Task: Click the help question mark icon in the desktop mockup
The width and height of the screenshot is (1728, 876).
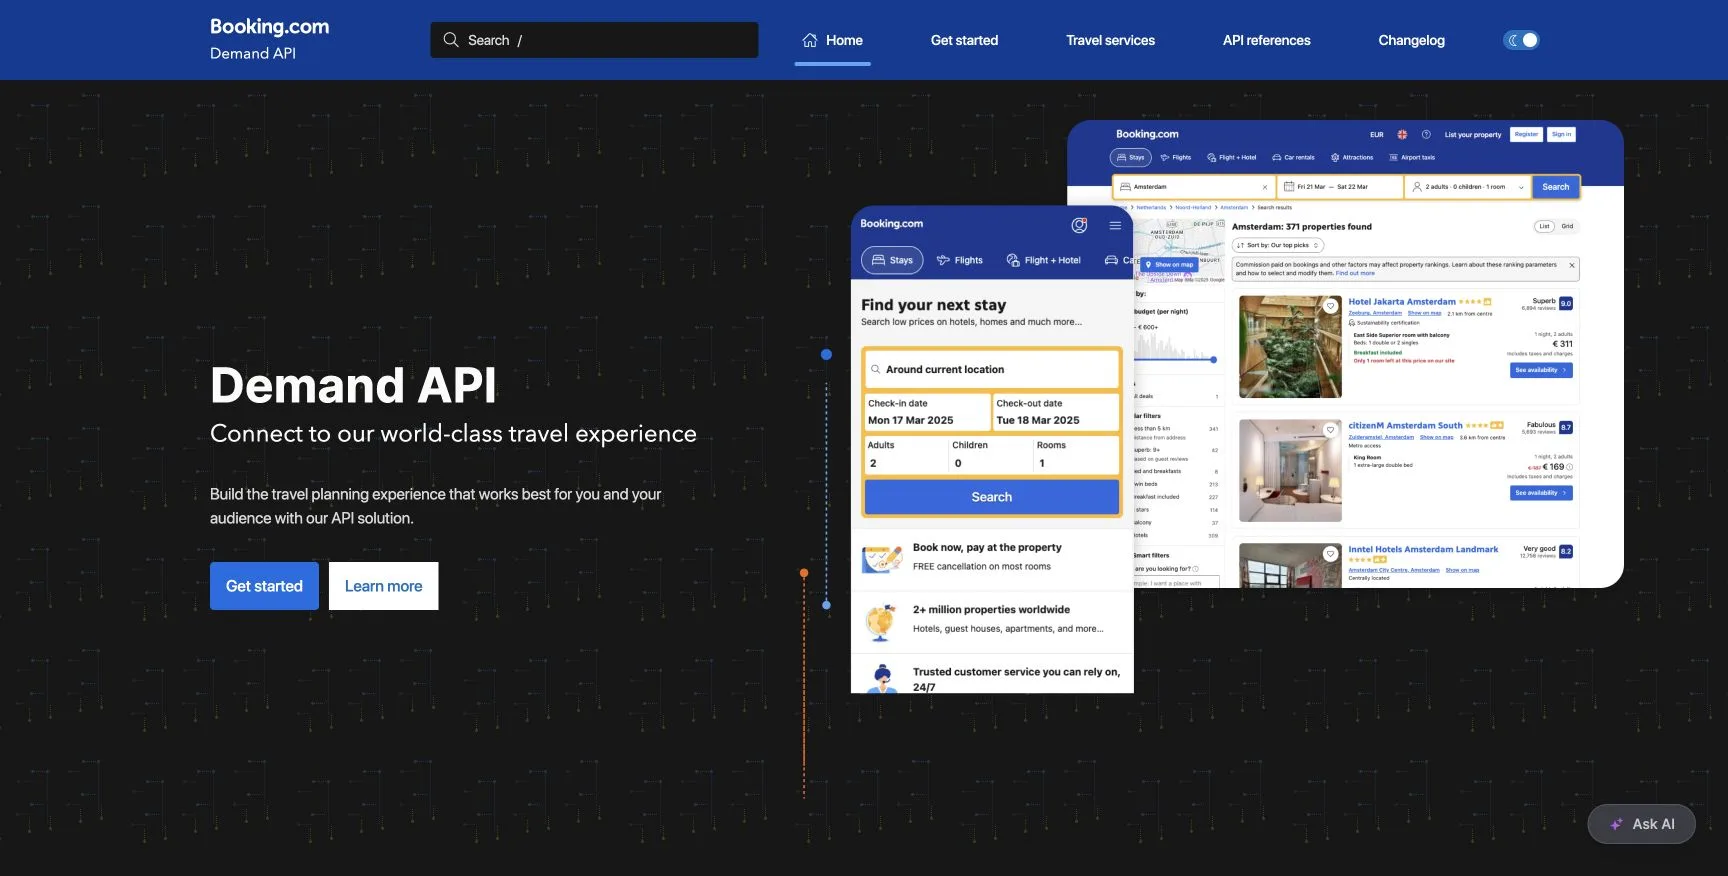Action: [1426, 134]
